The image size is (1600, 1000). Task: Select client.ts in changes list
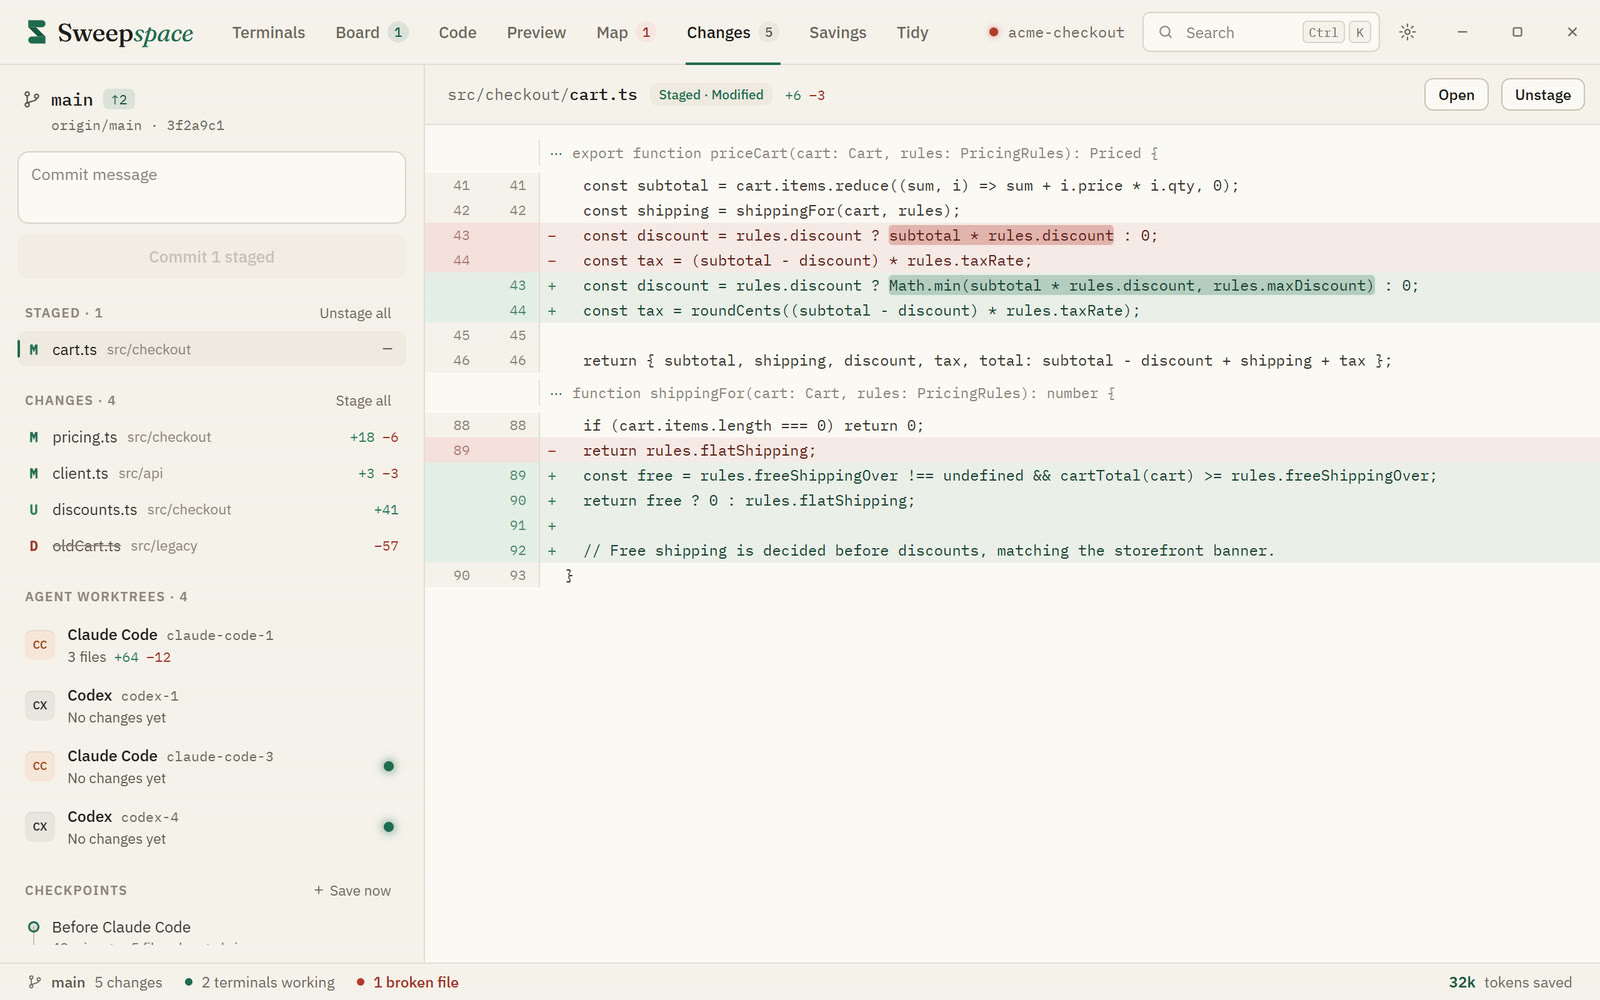click(212, 473)
